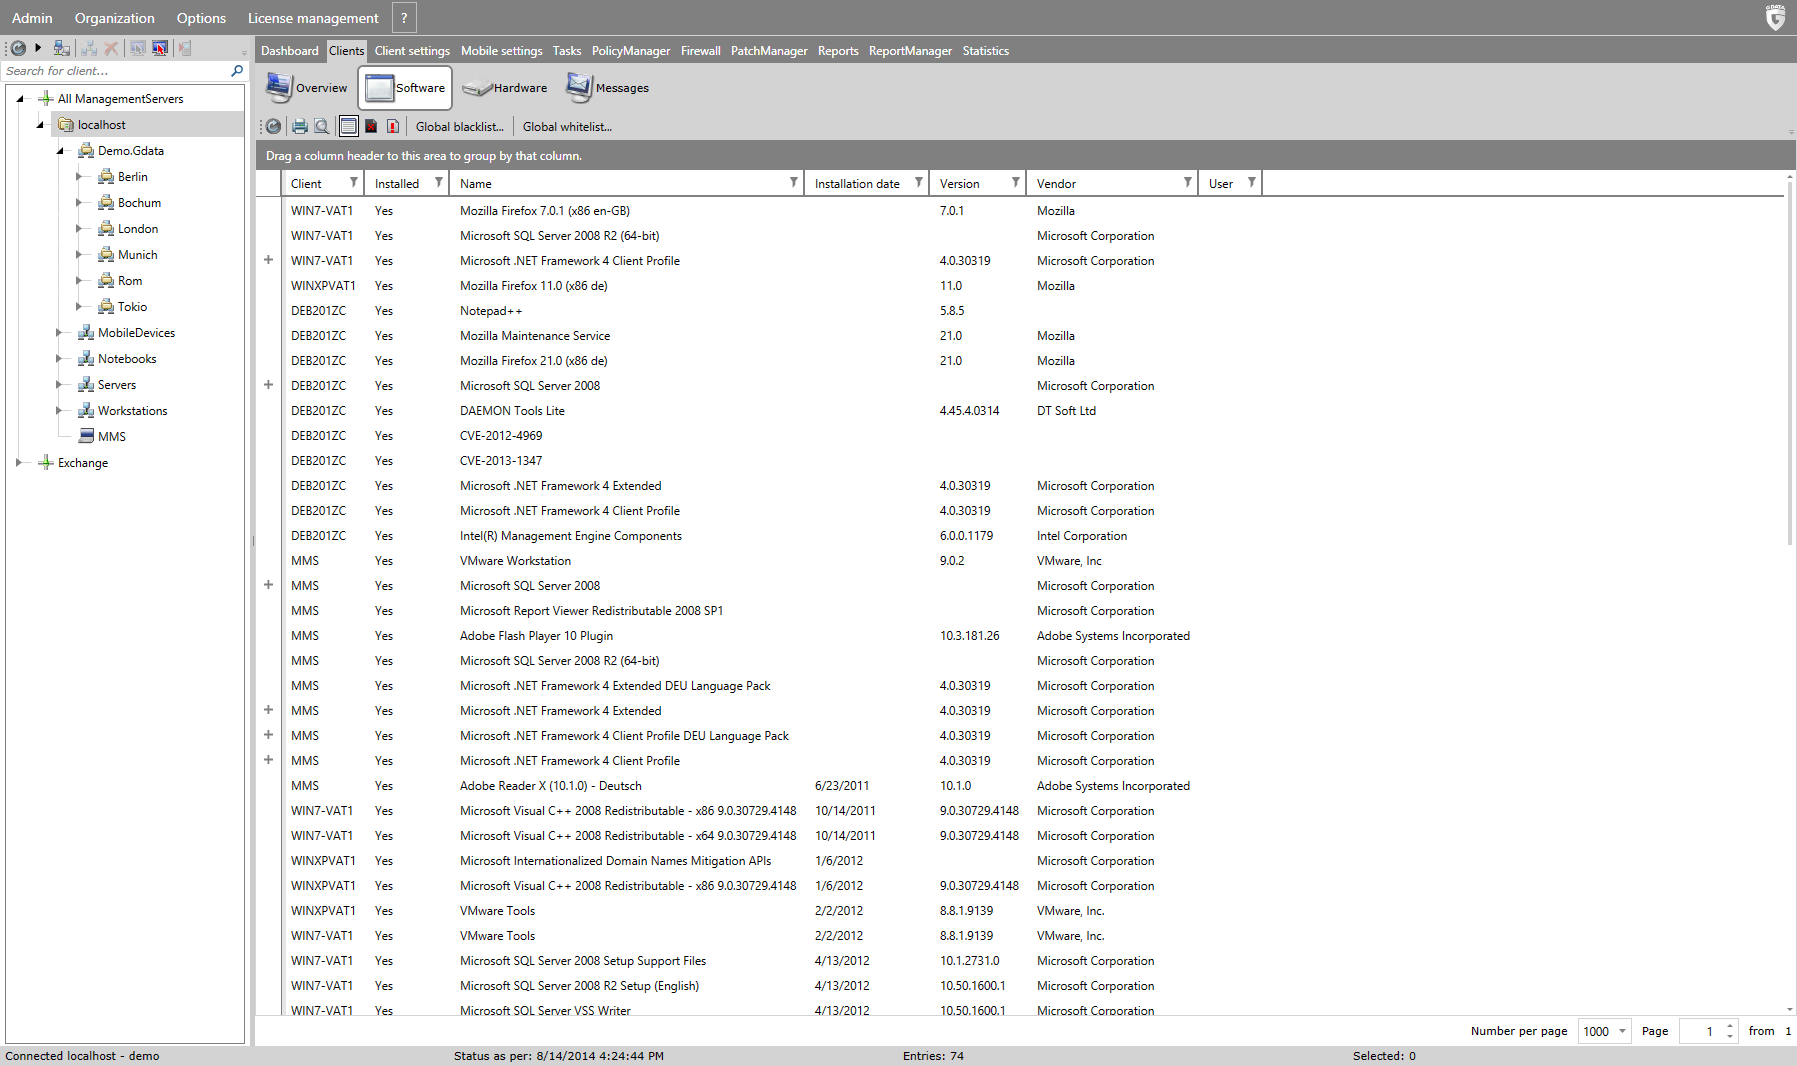Click the refresh icon above the client tree
1797x1066 pixels.
(18, 48)
